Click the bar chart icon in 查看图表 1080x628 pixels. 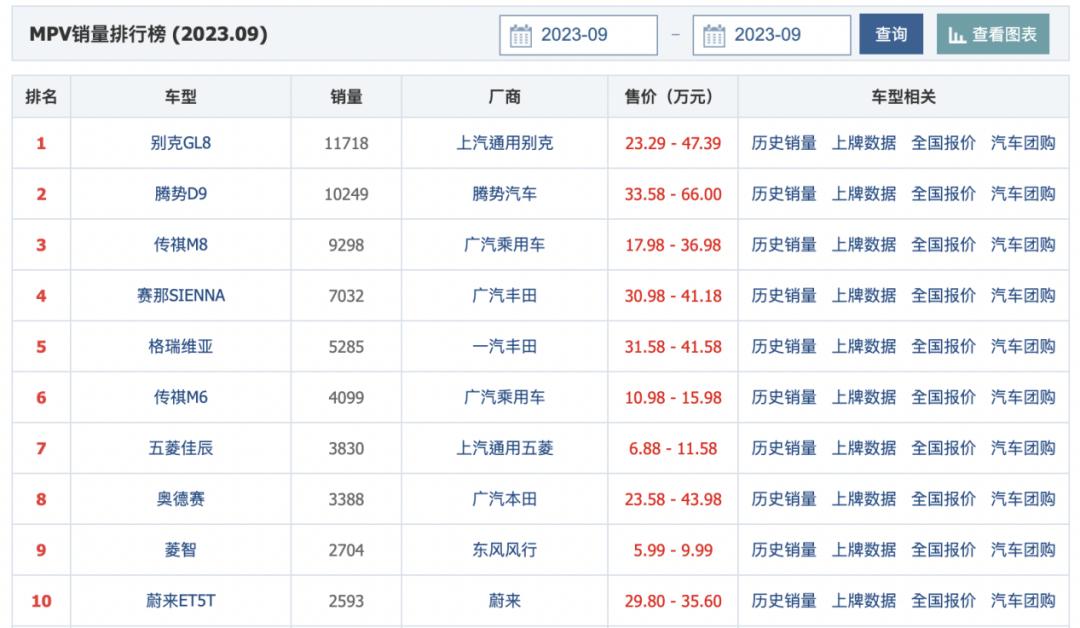(x=957, y=36)
